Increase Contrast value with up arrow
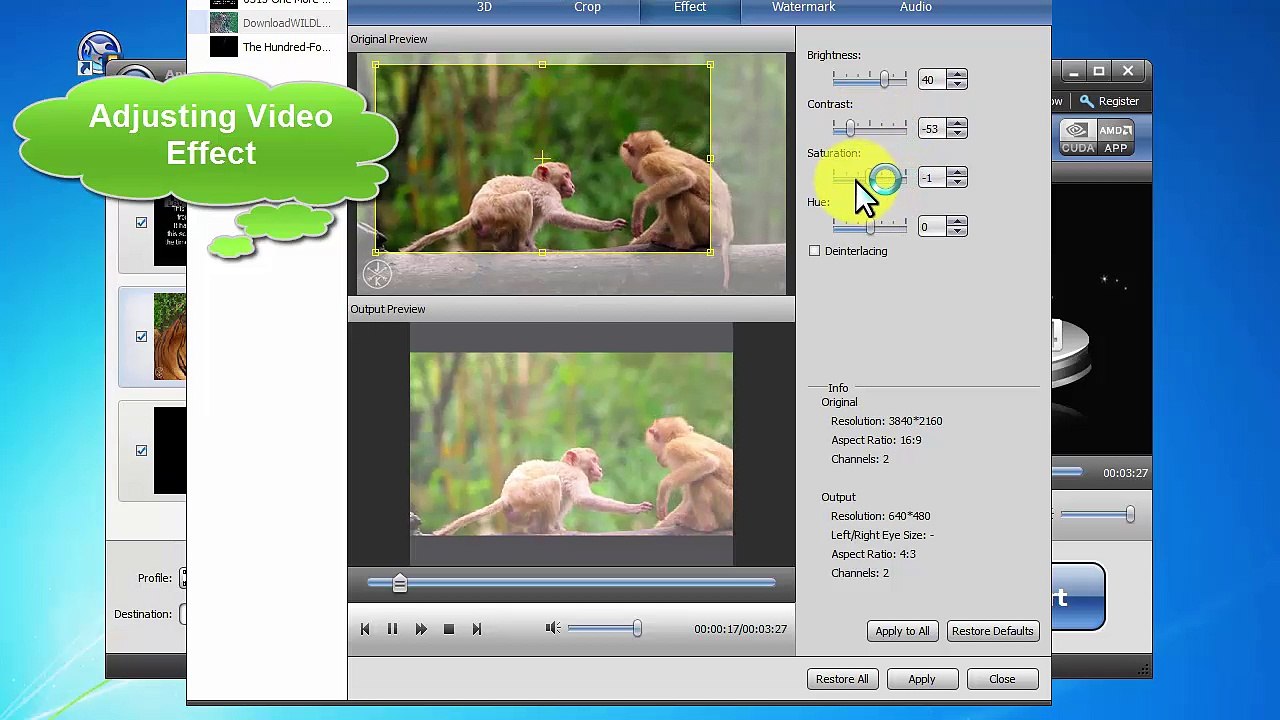Viewport: 1280px width, 720px height. tap(957, 123)
